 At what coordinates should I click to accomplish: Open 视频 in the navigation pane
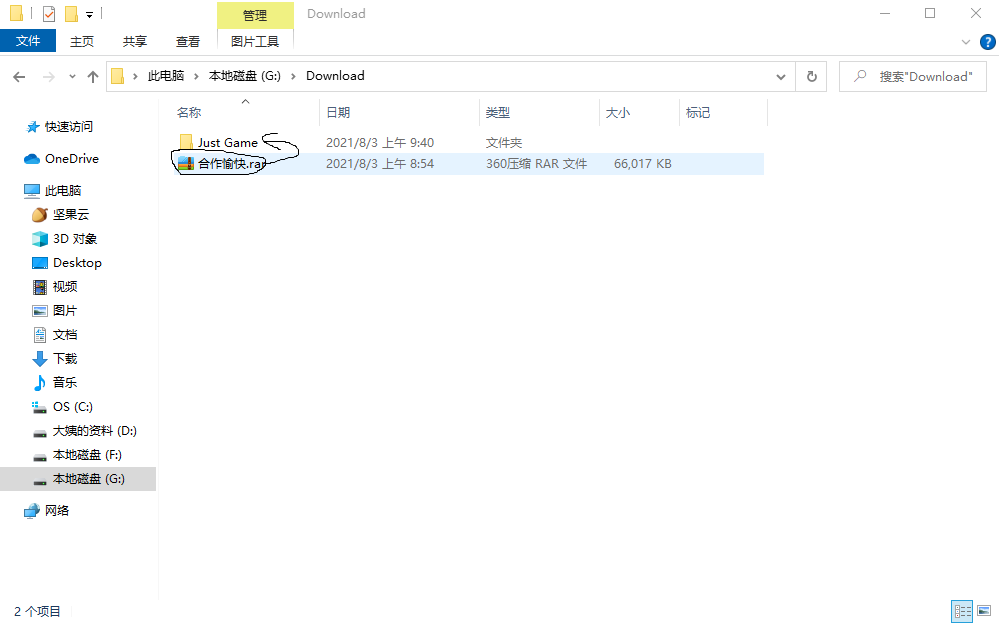click(64, 287)
